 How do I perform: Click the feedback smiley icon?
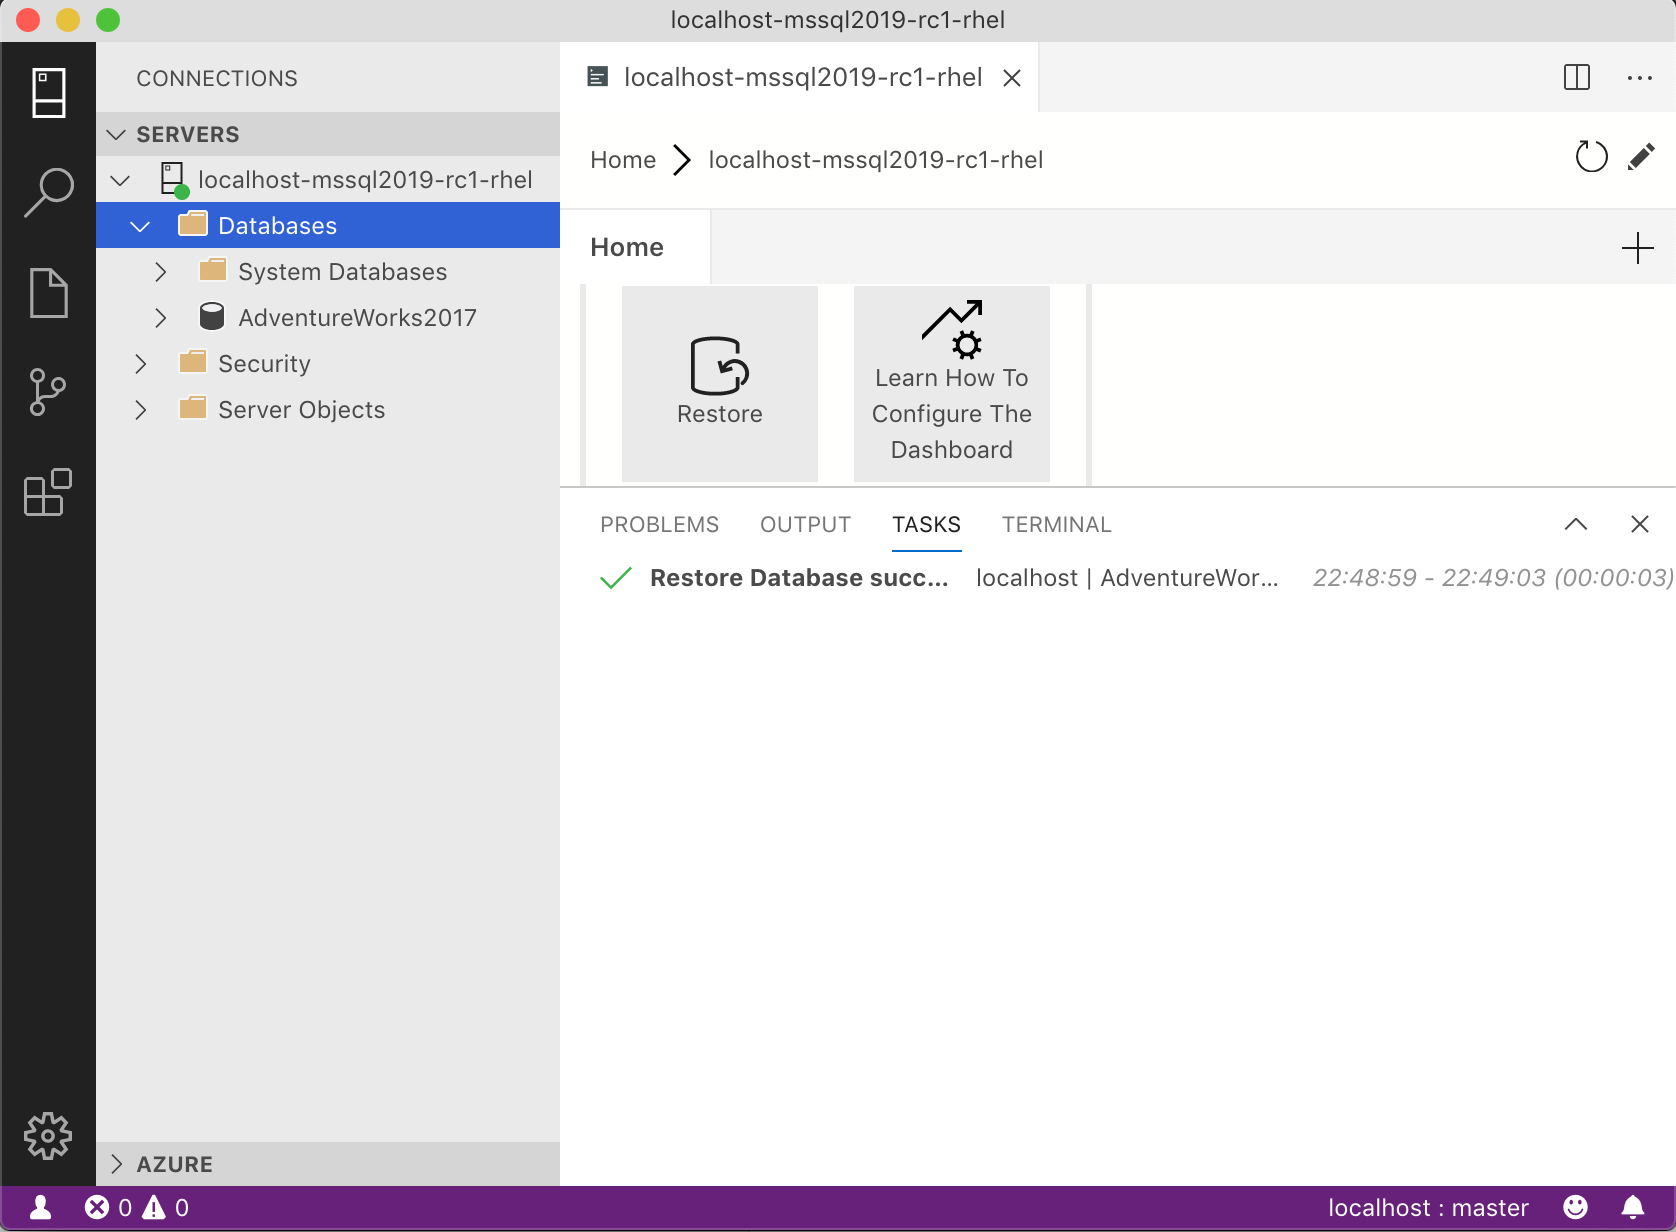coord(1576,1208)
